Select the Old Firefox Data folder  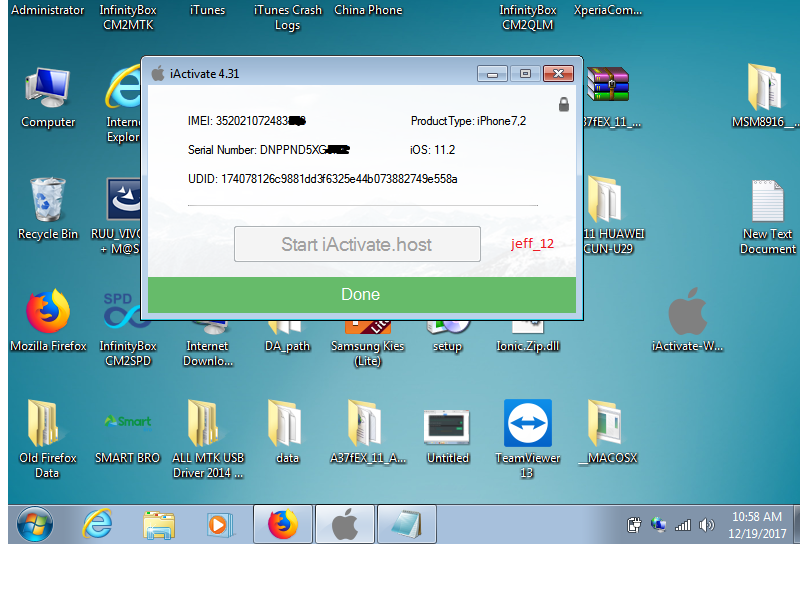tap(47, 438)
